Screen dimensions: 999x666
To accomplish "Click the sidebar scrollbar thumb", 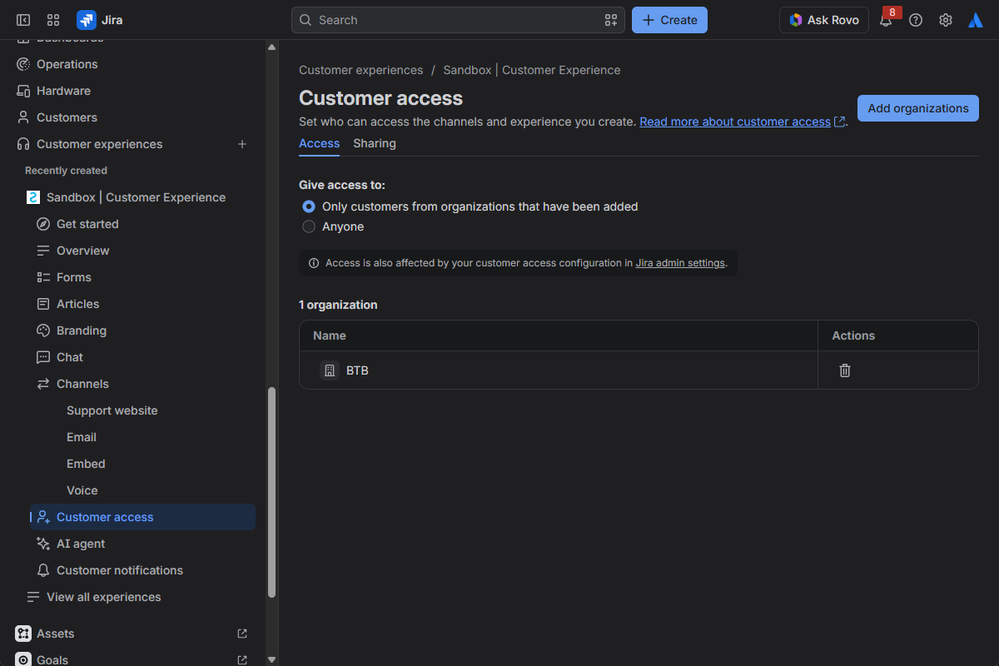I will [272, 492].
